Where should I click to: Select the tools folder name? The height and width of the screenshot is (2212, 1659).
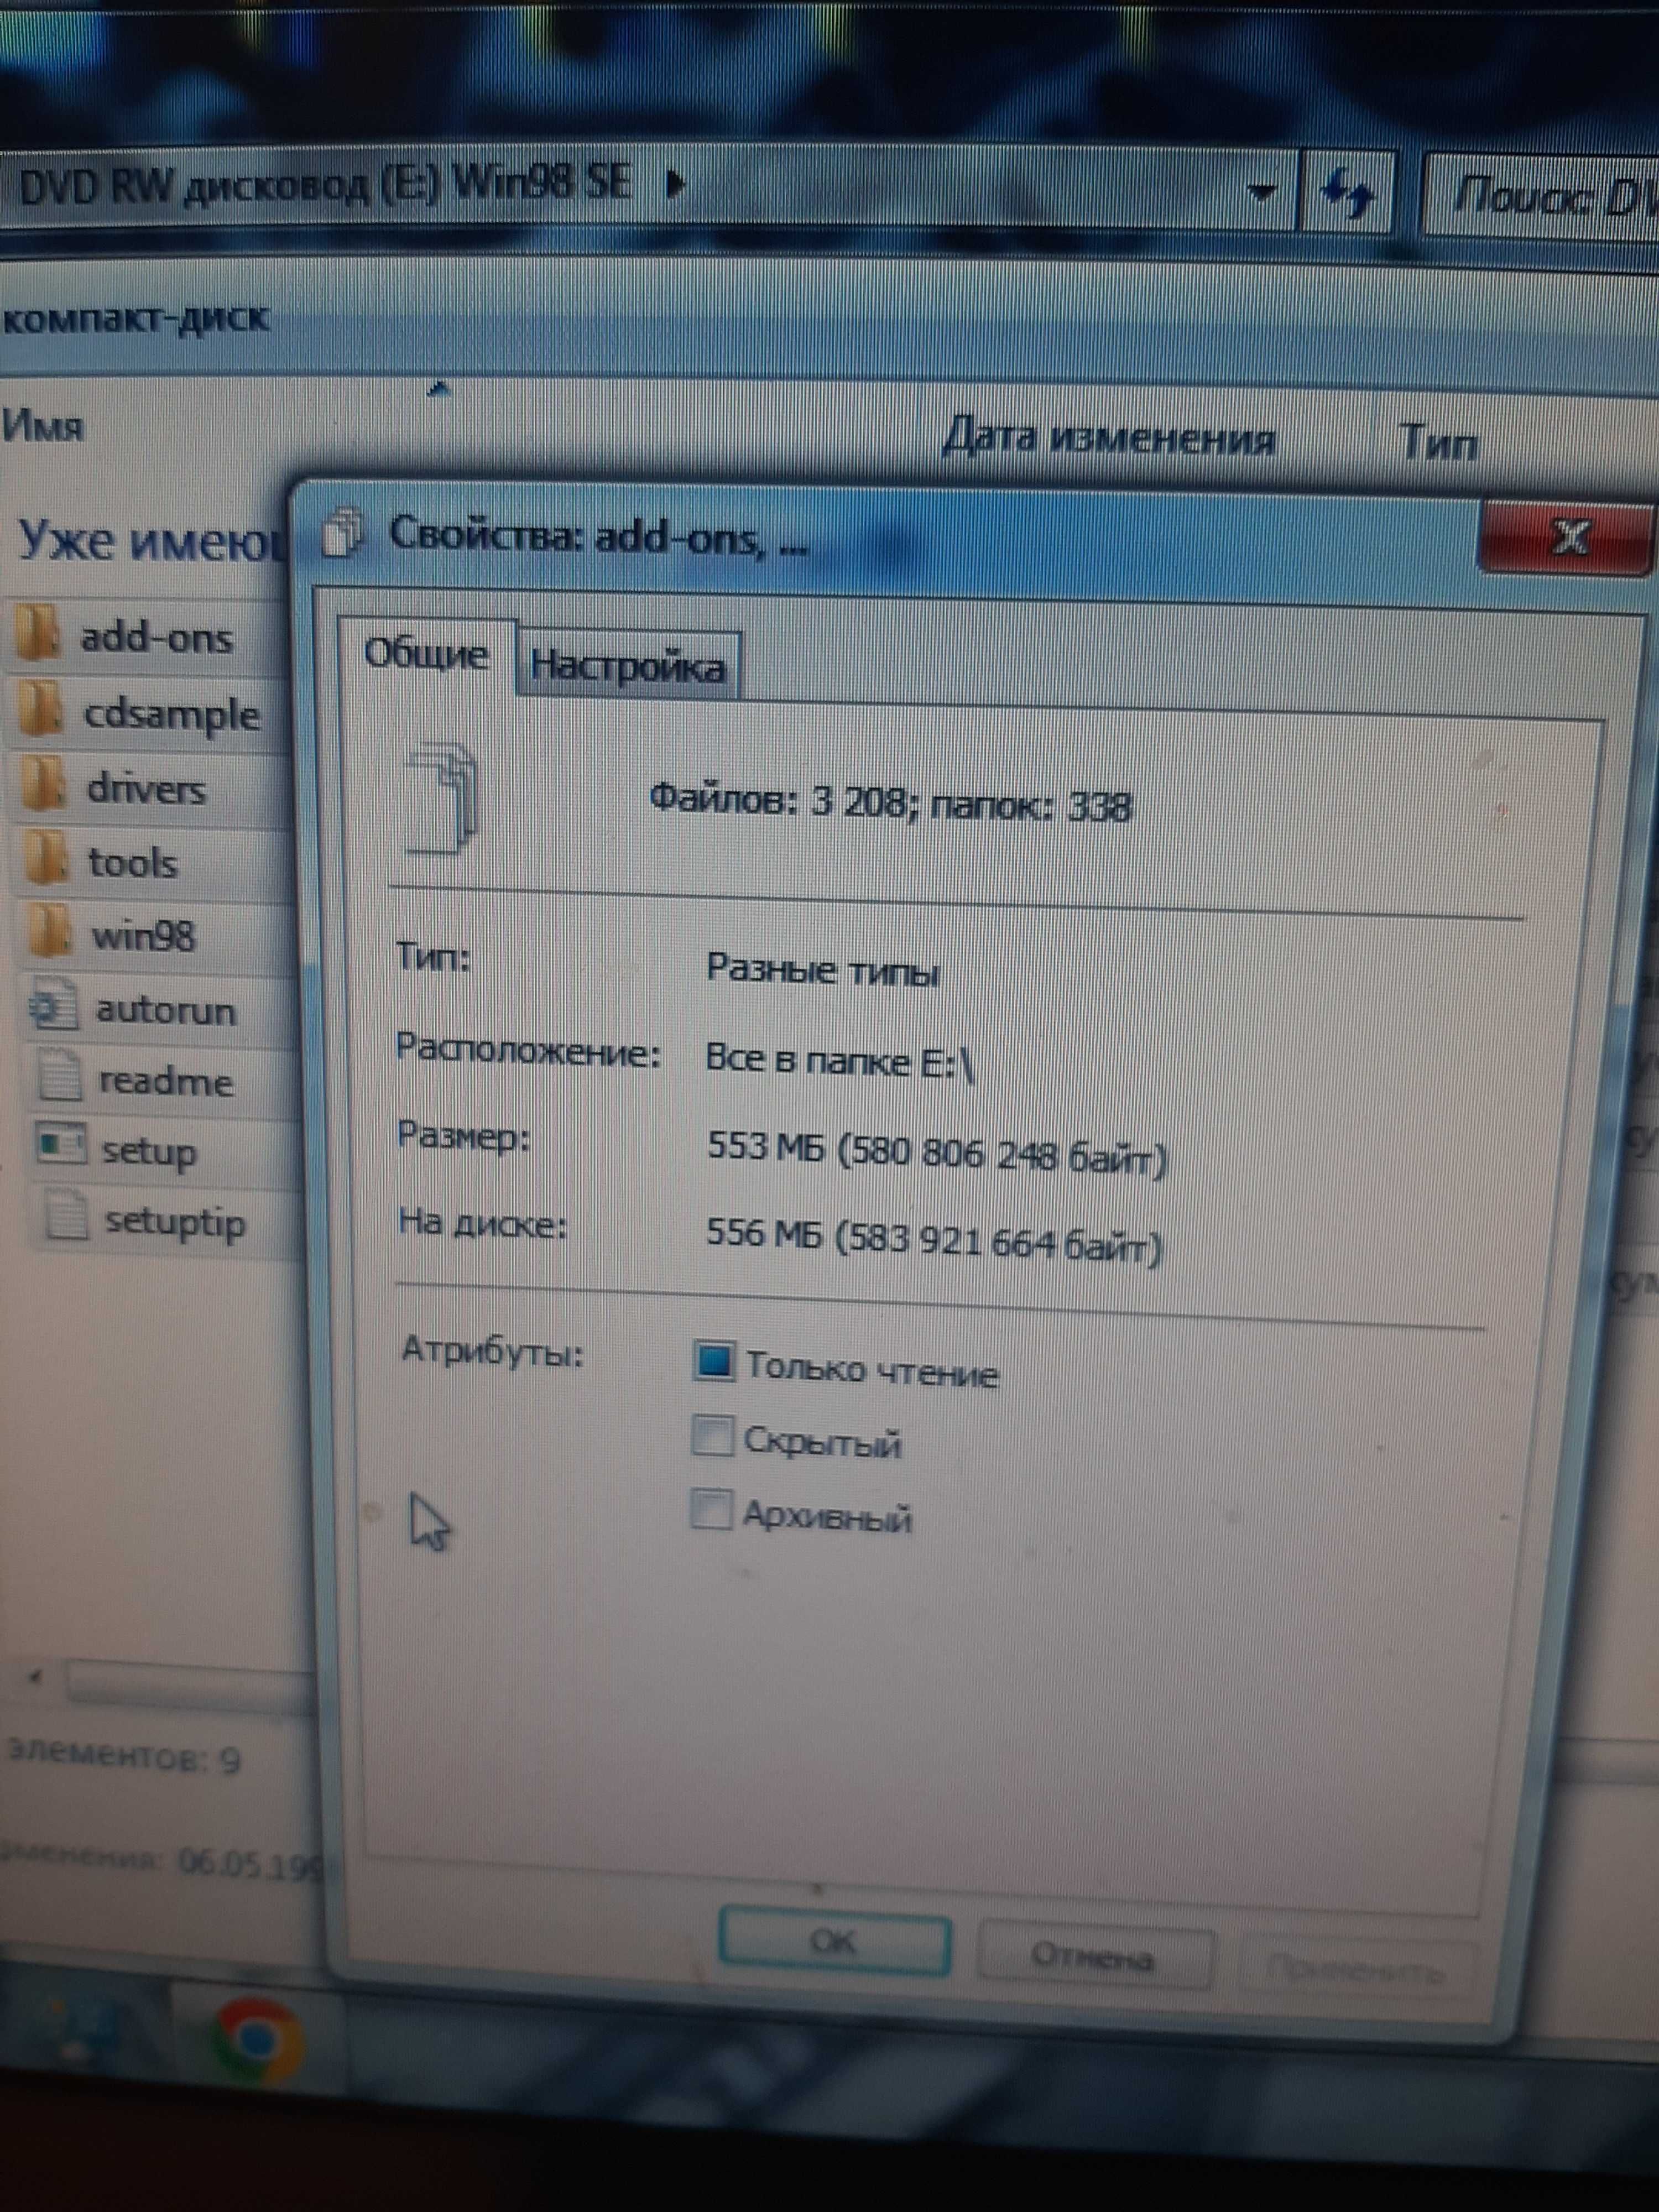tap(133, 863)
